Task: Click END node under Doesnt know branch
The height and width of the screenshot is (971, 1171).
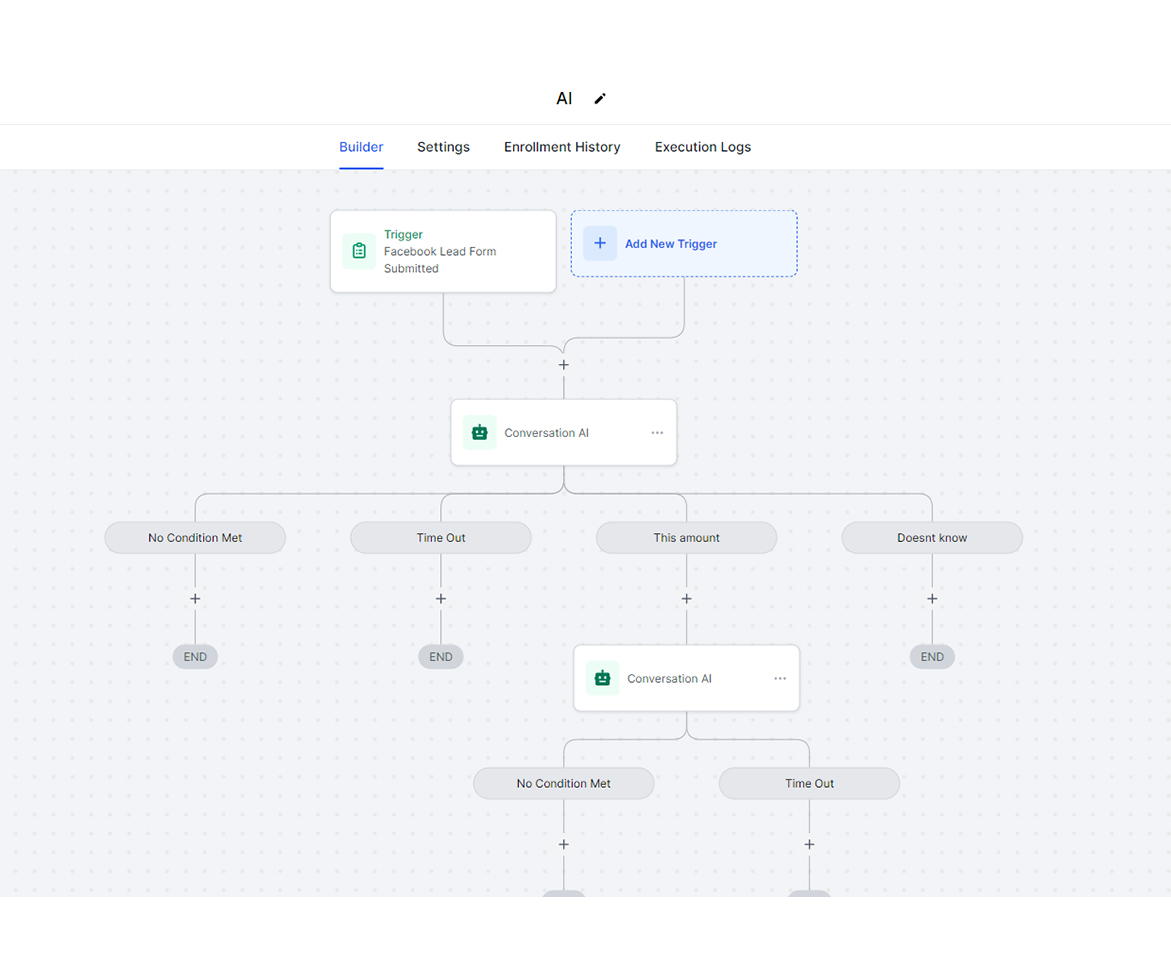Action: click(x=932, y=657)
